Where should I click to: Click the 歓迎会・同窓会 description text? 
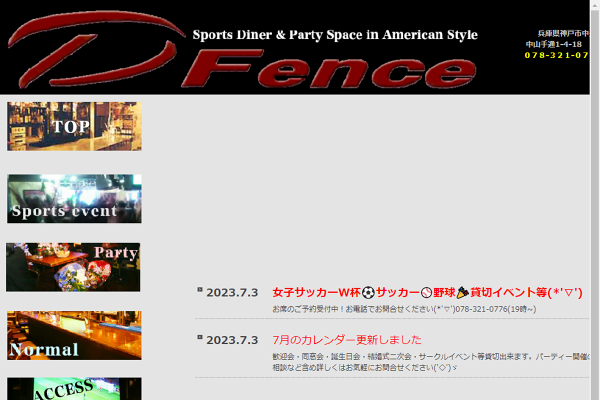(431, 357)
